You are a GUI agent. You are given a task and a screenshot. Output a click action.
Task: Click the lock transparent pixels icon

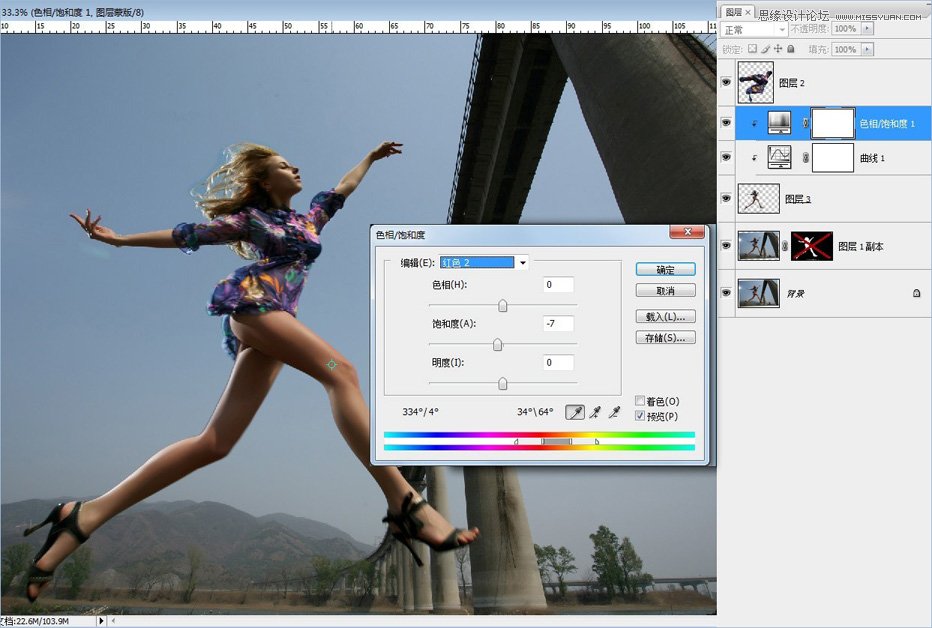click(752, 49)
